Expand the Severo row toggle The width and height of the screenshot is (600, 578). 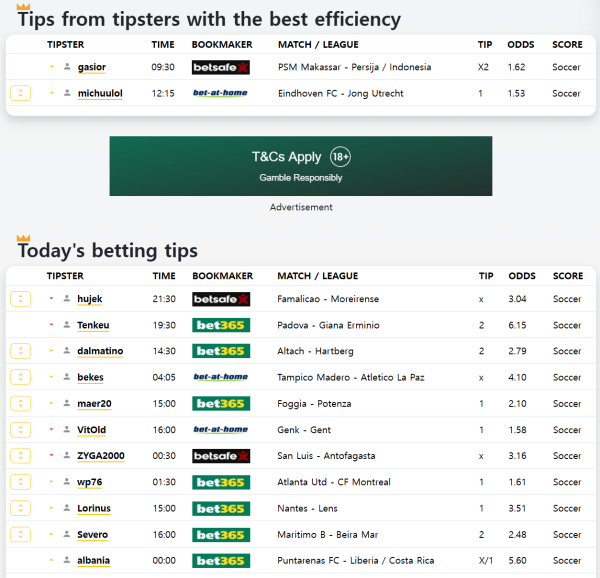click(20, 535)
